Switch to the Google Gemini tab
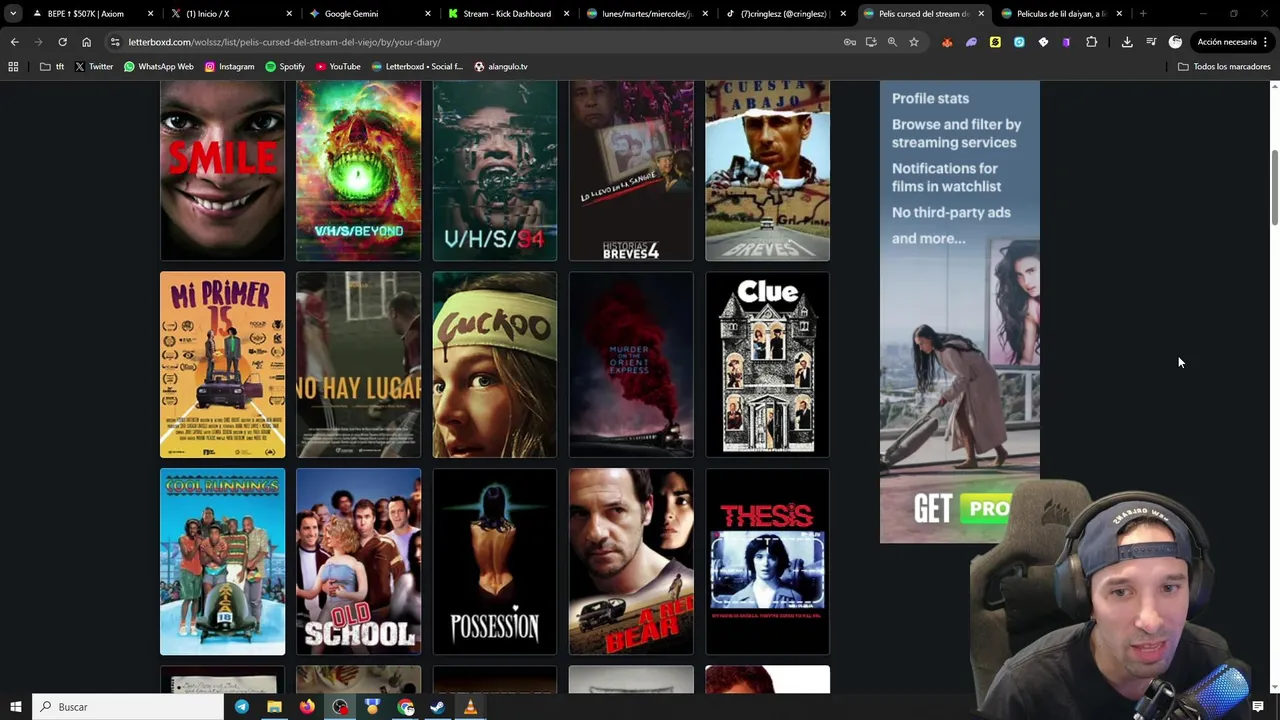Image resolution: width=1280 pixels, height=720 pixels. pyautogui.click(x=368, y=14)
